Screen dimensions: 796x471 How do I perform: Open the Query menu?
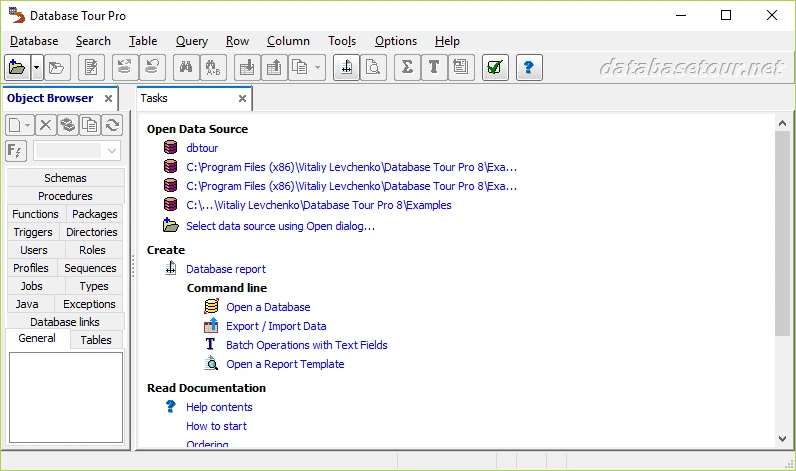(x=191, y=41)
